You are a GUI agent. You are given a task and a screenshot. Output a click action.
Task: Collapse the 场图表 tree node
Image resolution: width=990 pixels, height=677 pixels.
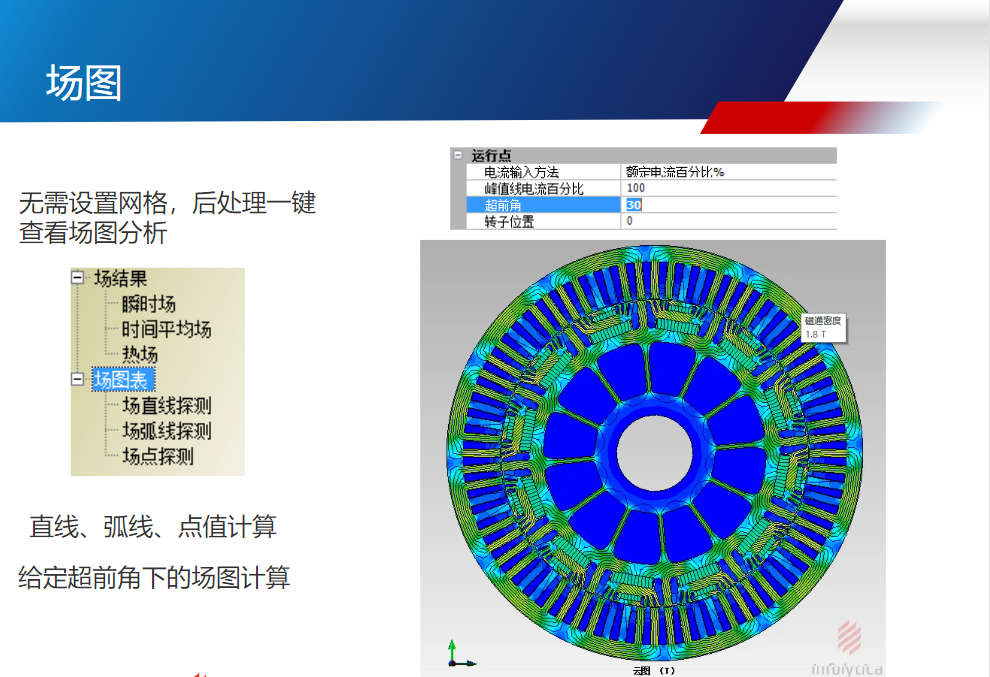click(x=78, y=379)
